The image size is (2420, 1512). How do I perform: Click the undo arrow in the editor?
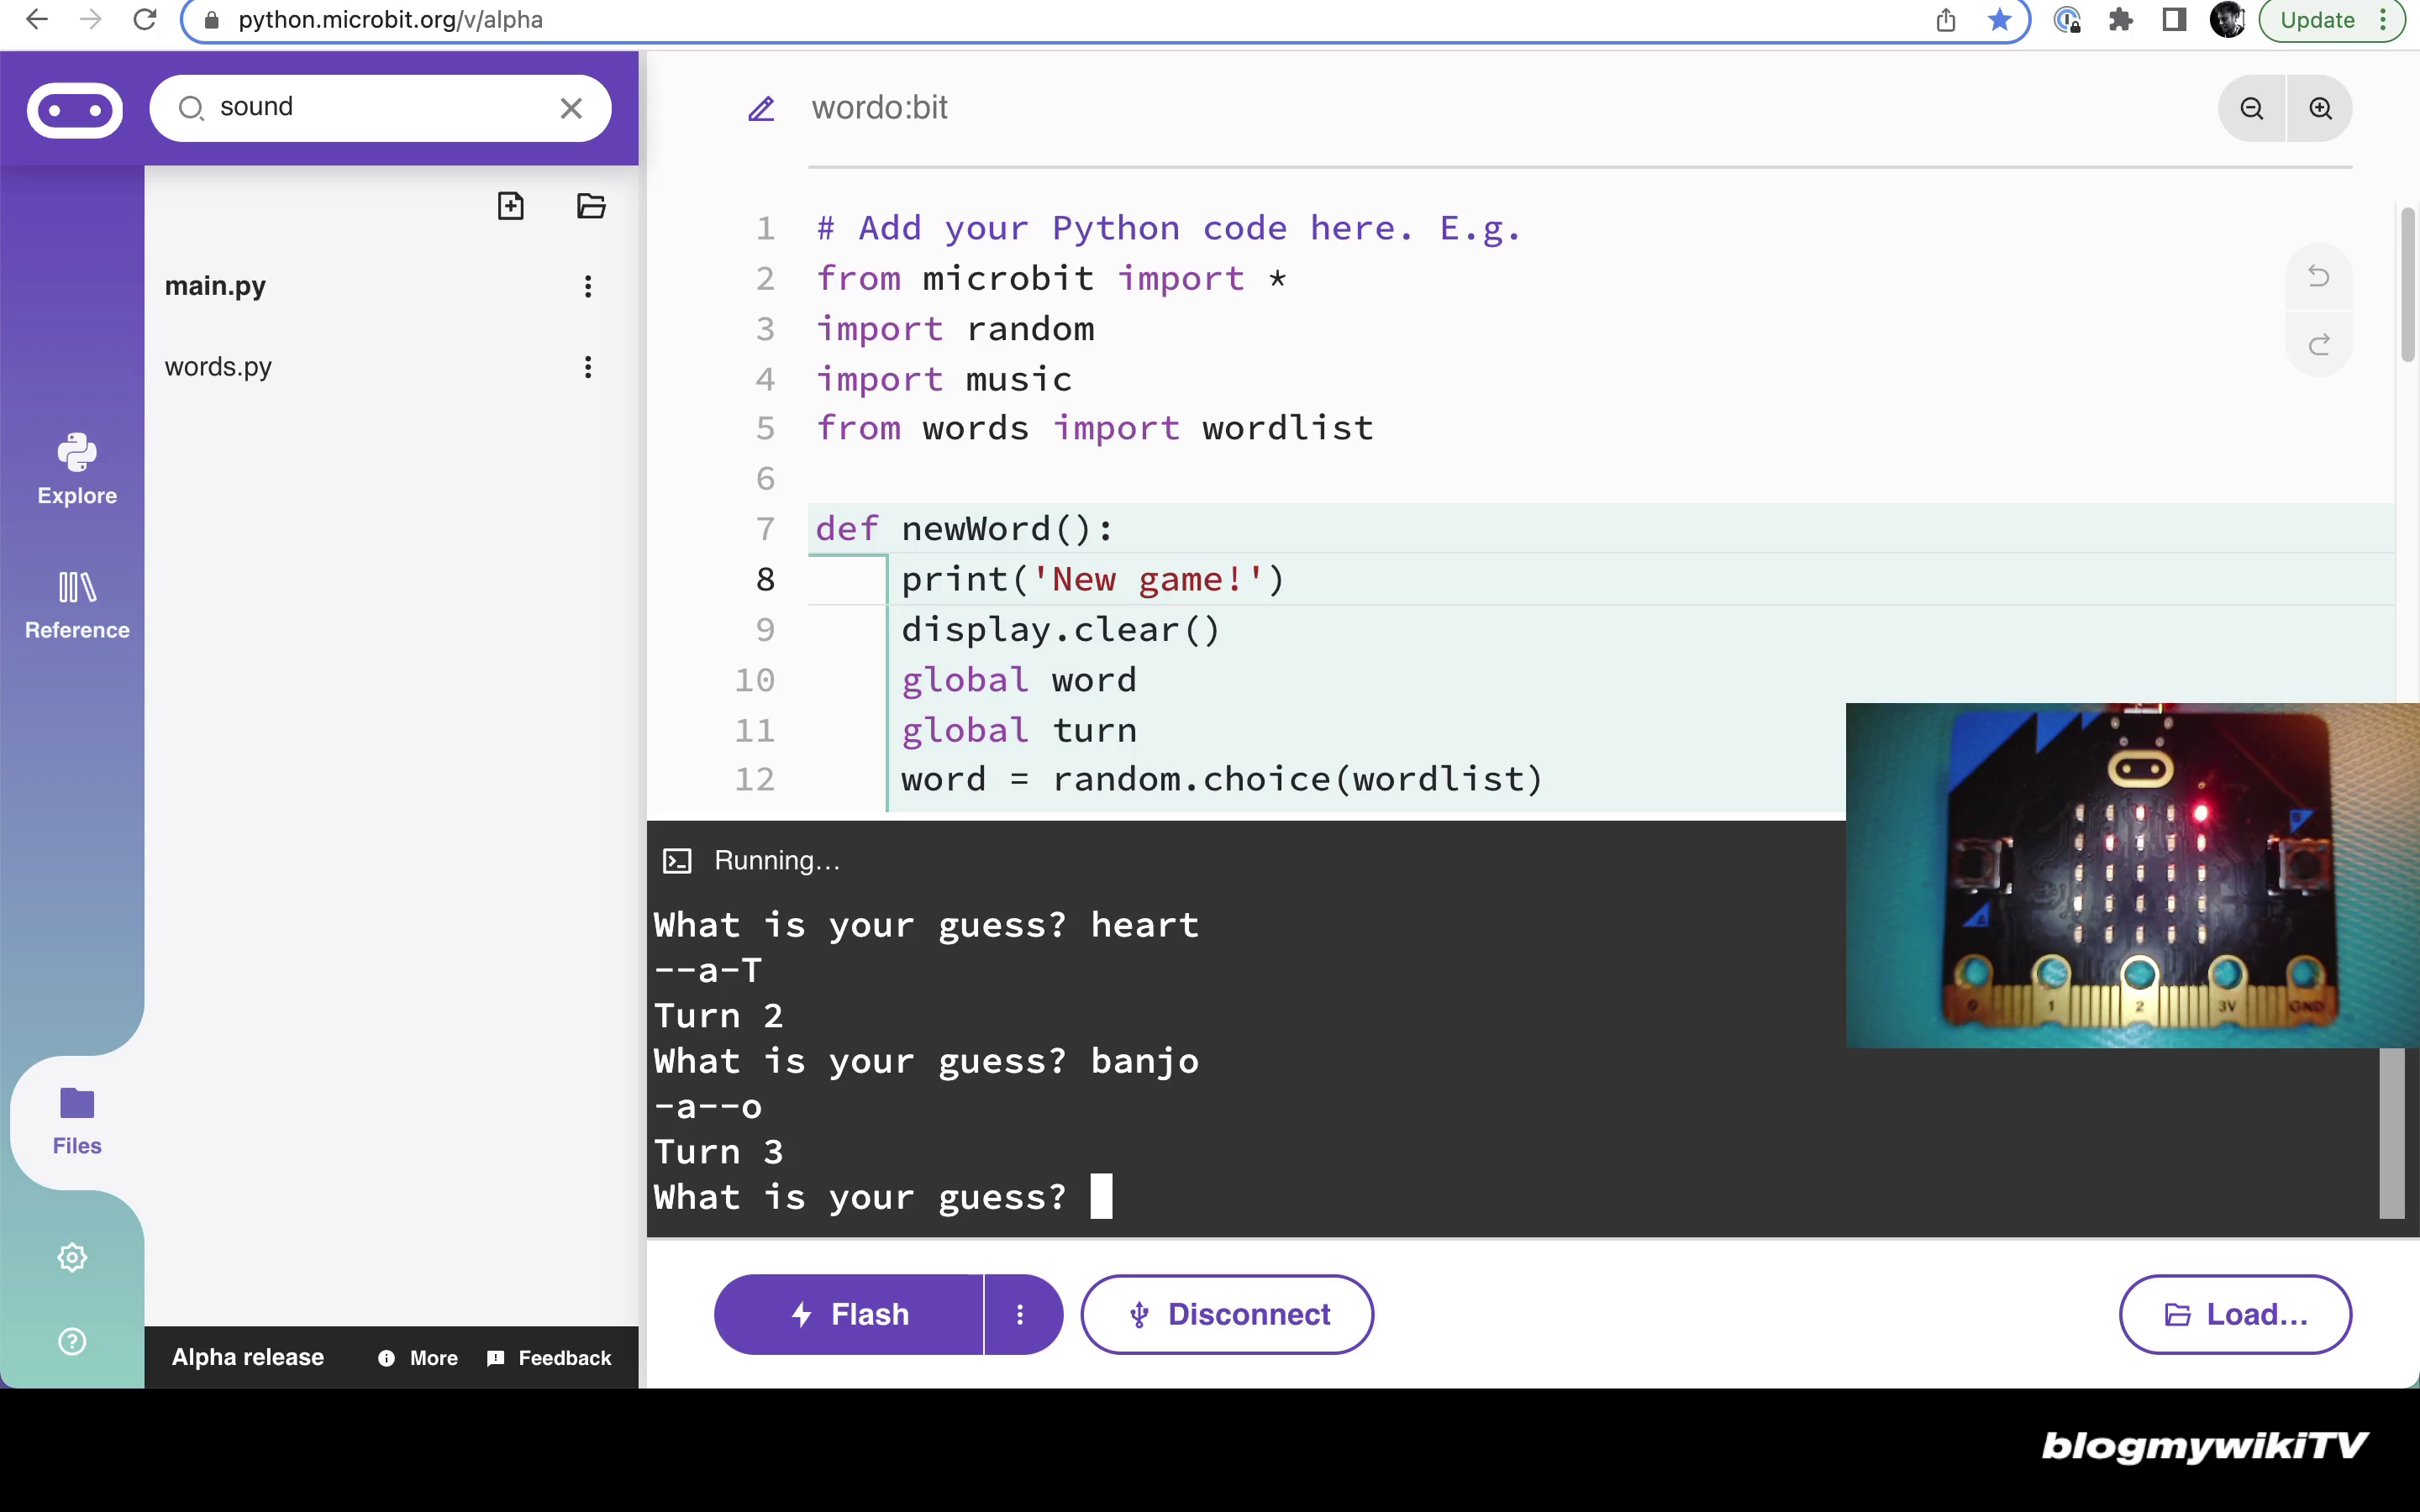(x=2318, y=276)
